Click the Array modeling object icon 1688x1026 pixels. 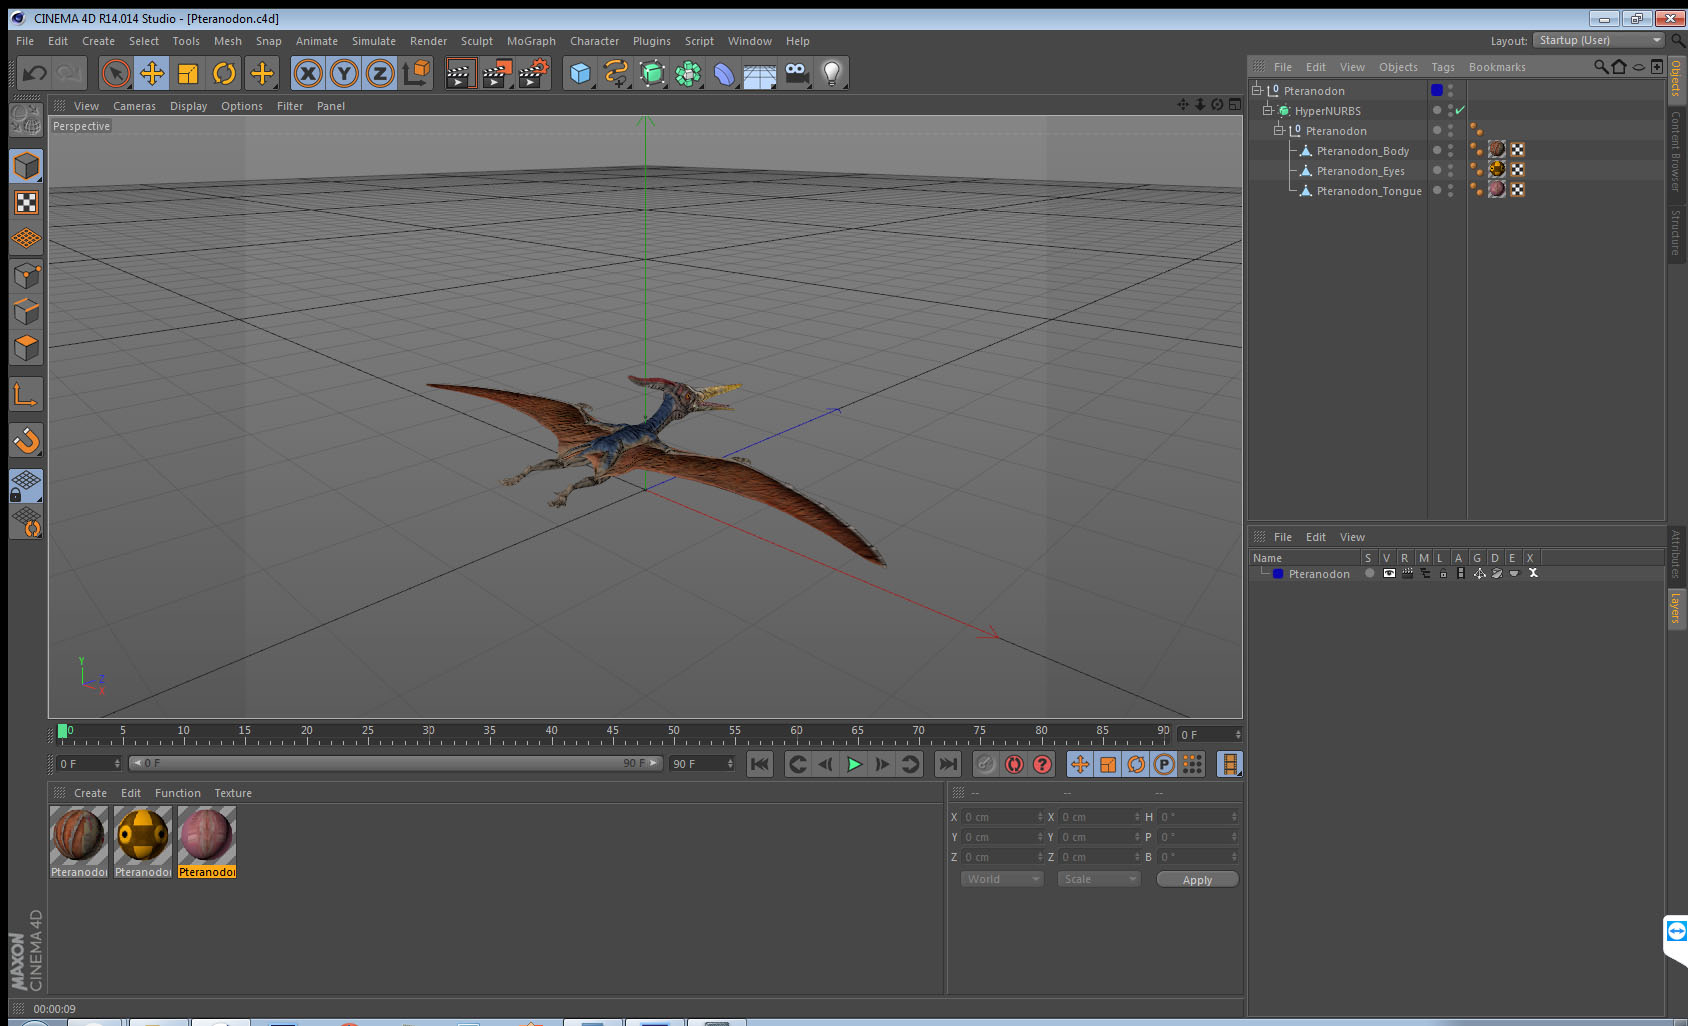(688, 73)
